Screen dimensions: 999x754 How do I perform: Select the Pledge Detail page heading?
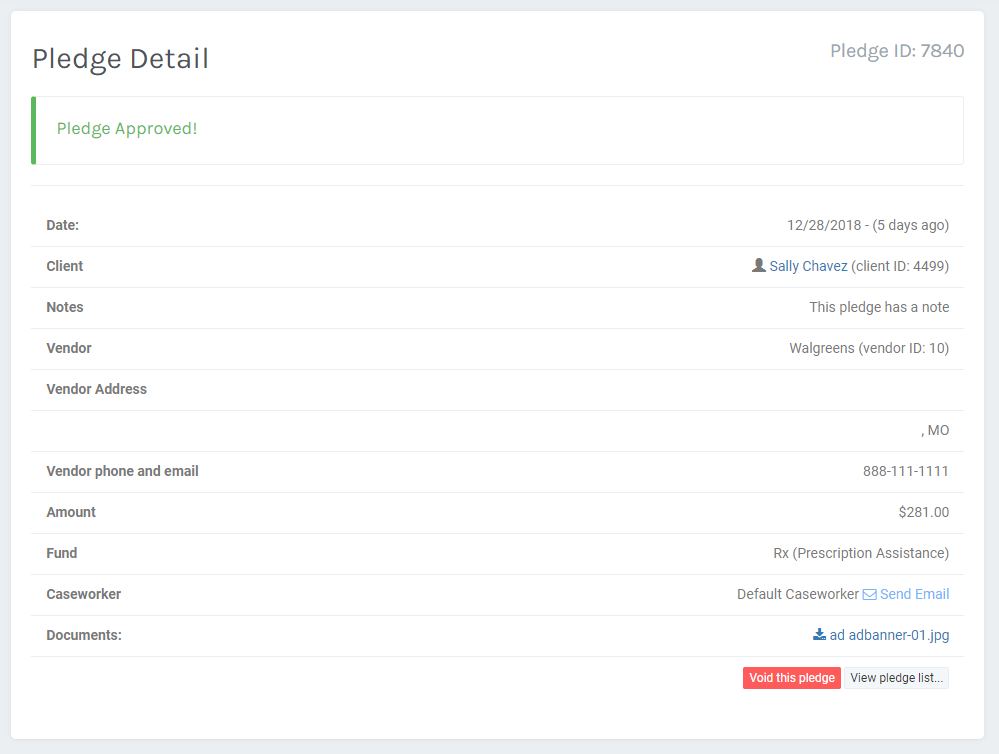click(120, 59)
